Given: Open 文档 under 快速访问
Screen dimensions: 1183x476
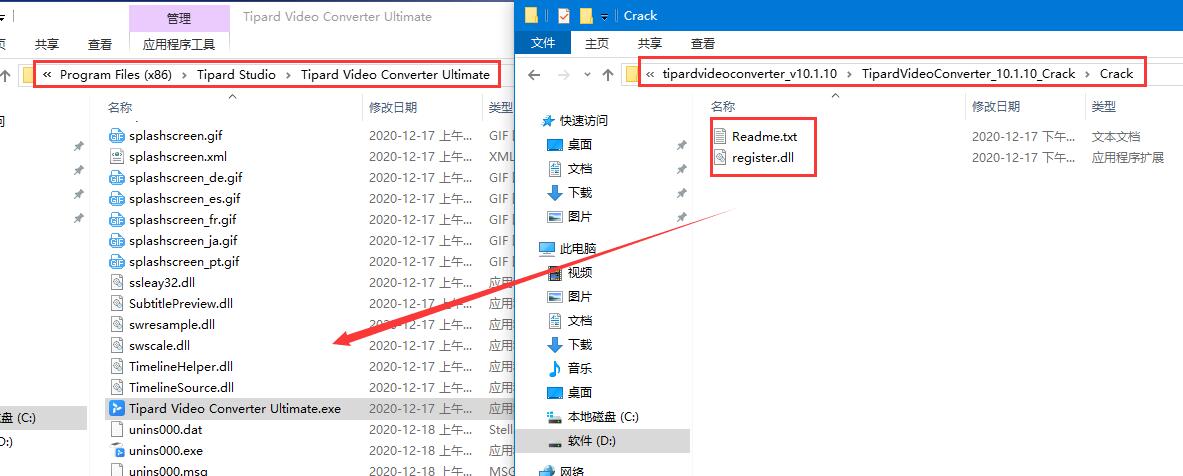Looking at the screenshot, I should (579, 169).
